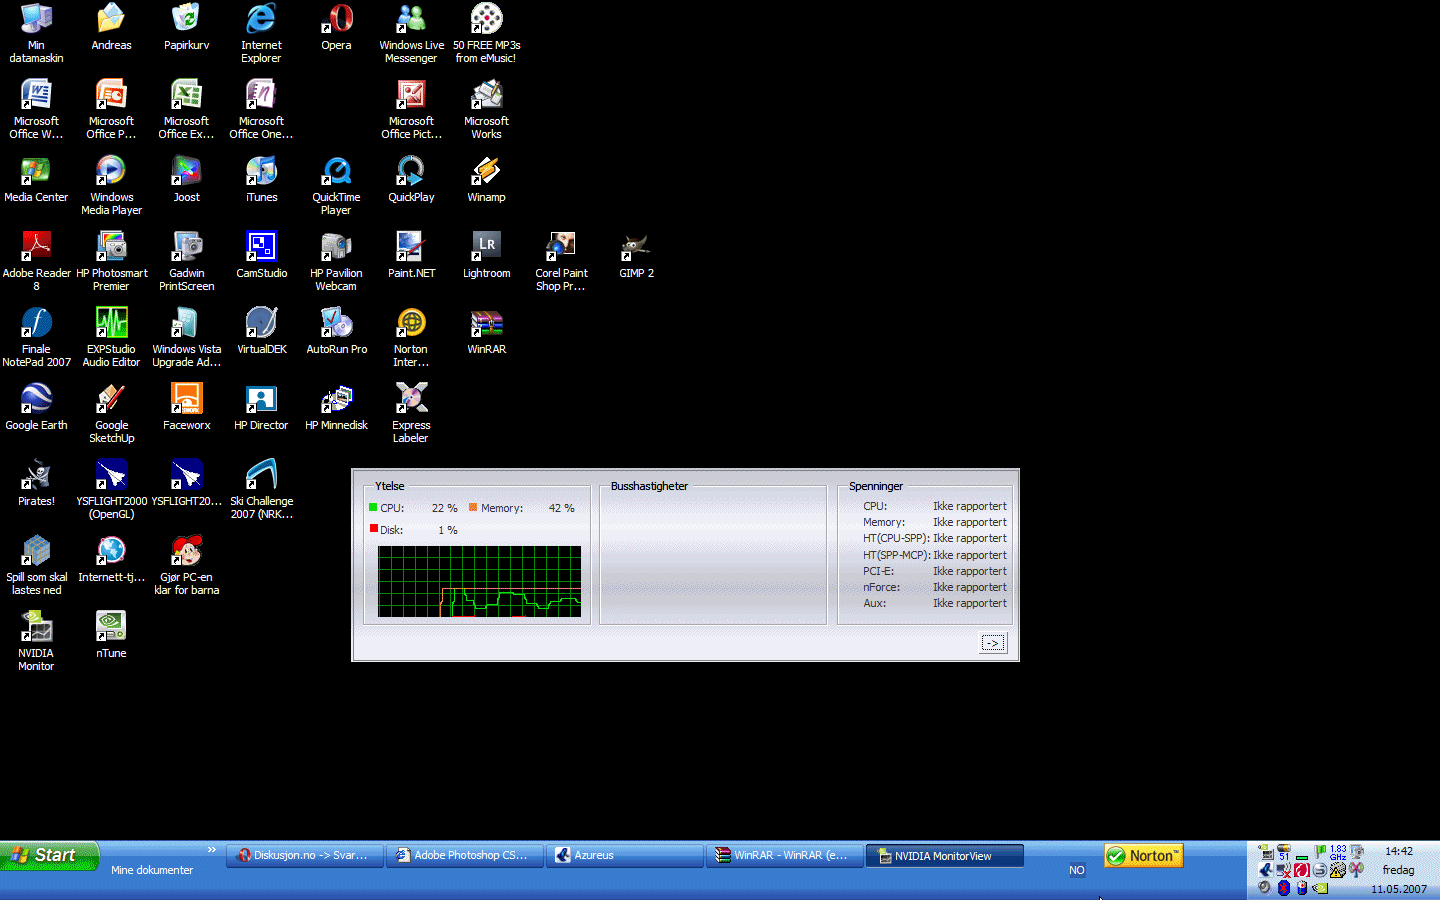Image resolution: width=1440 pixels, height=900 pixels.
Task: Click the NO language indicator
Action: 1077,870
